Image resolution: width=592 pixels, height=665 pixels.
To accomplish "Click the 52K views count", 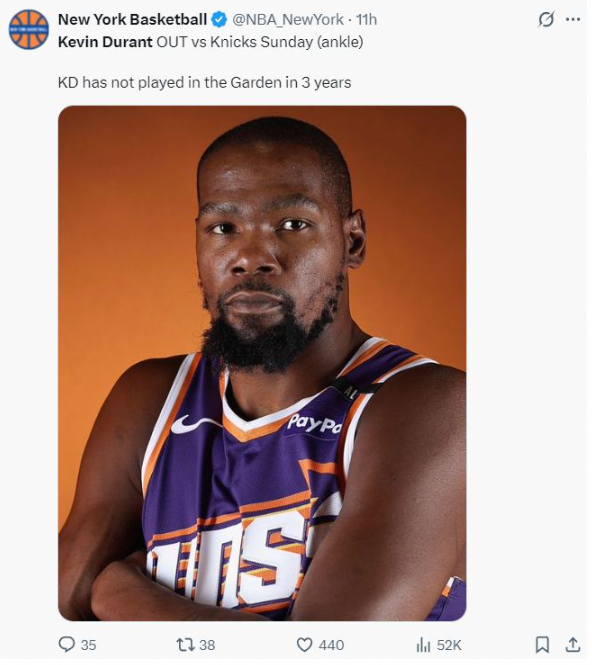I will tap(449, 645).
